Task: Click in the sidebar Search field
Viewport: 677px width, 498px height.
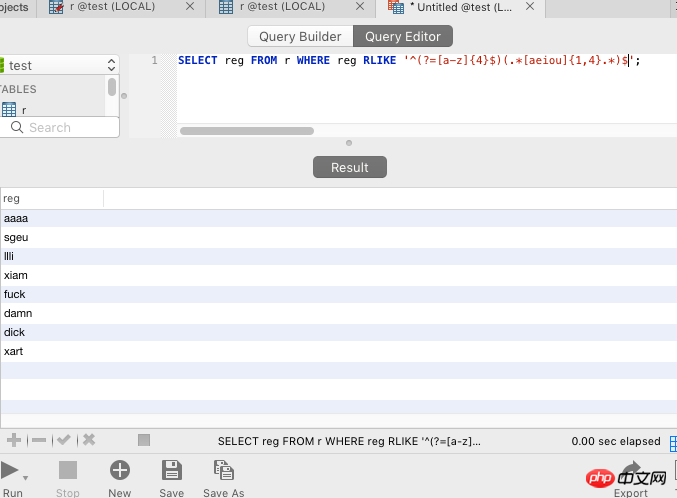Action: 60,127
